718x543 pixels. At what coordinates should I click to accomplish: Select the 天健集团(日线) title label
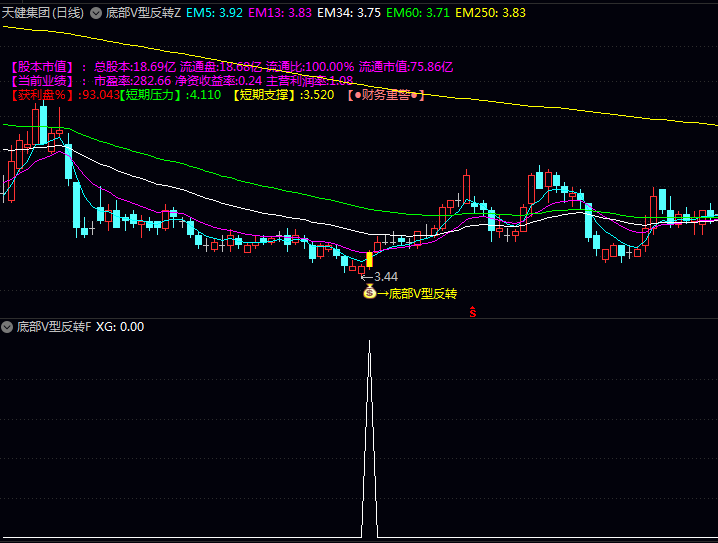click(43, 12)
